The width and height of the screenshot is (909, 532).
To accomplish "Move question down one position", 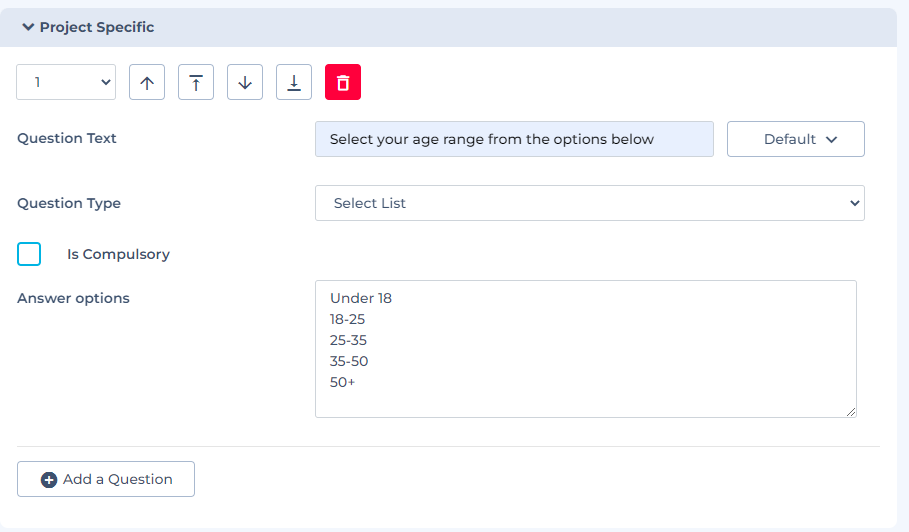I will tap(245, 82).
